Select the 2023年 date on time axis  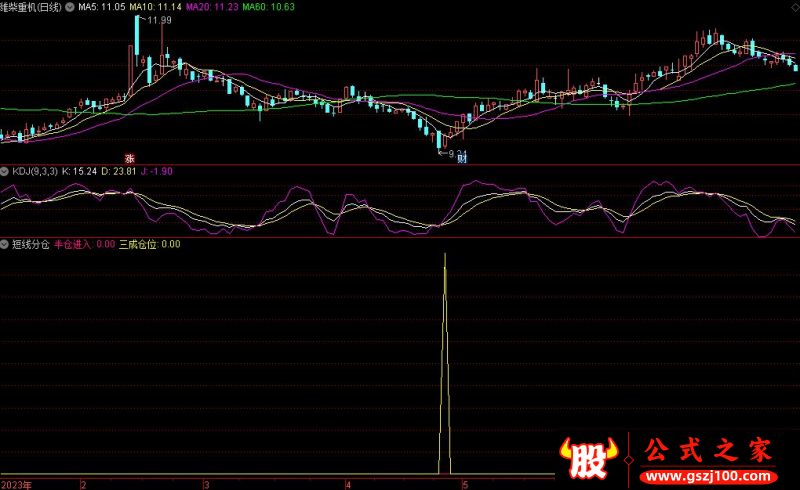[x=16, y=483]
